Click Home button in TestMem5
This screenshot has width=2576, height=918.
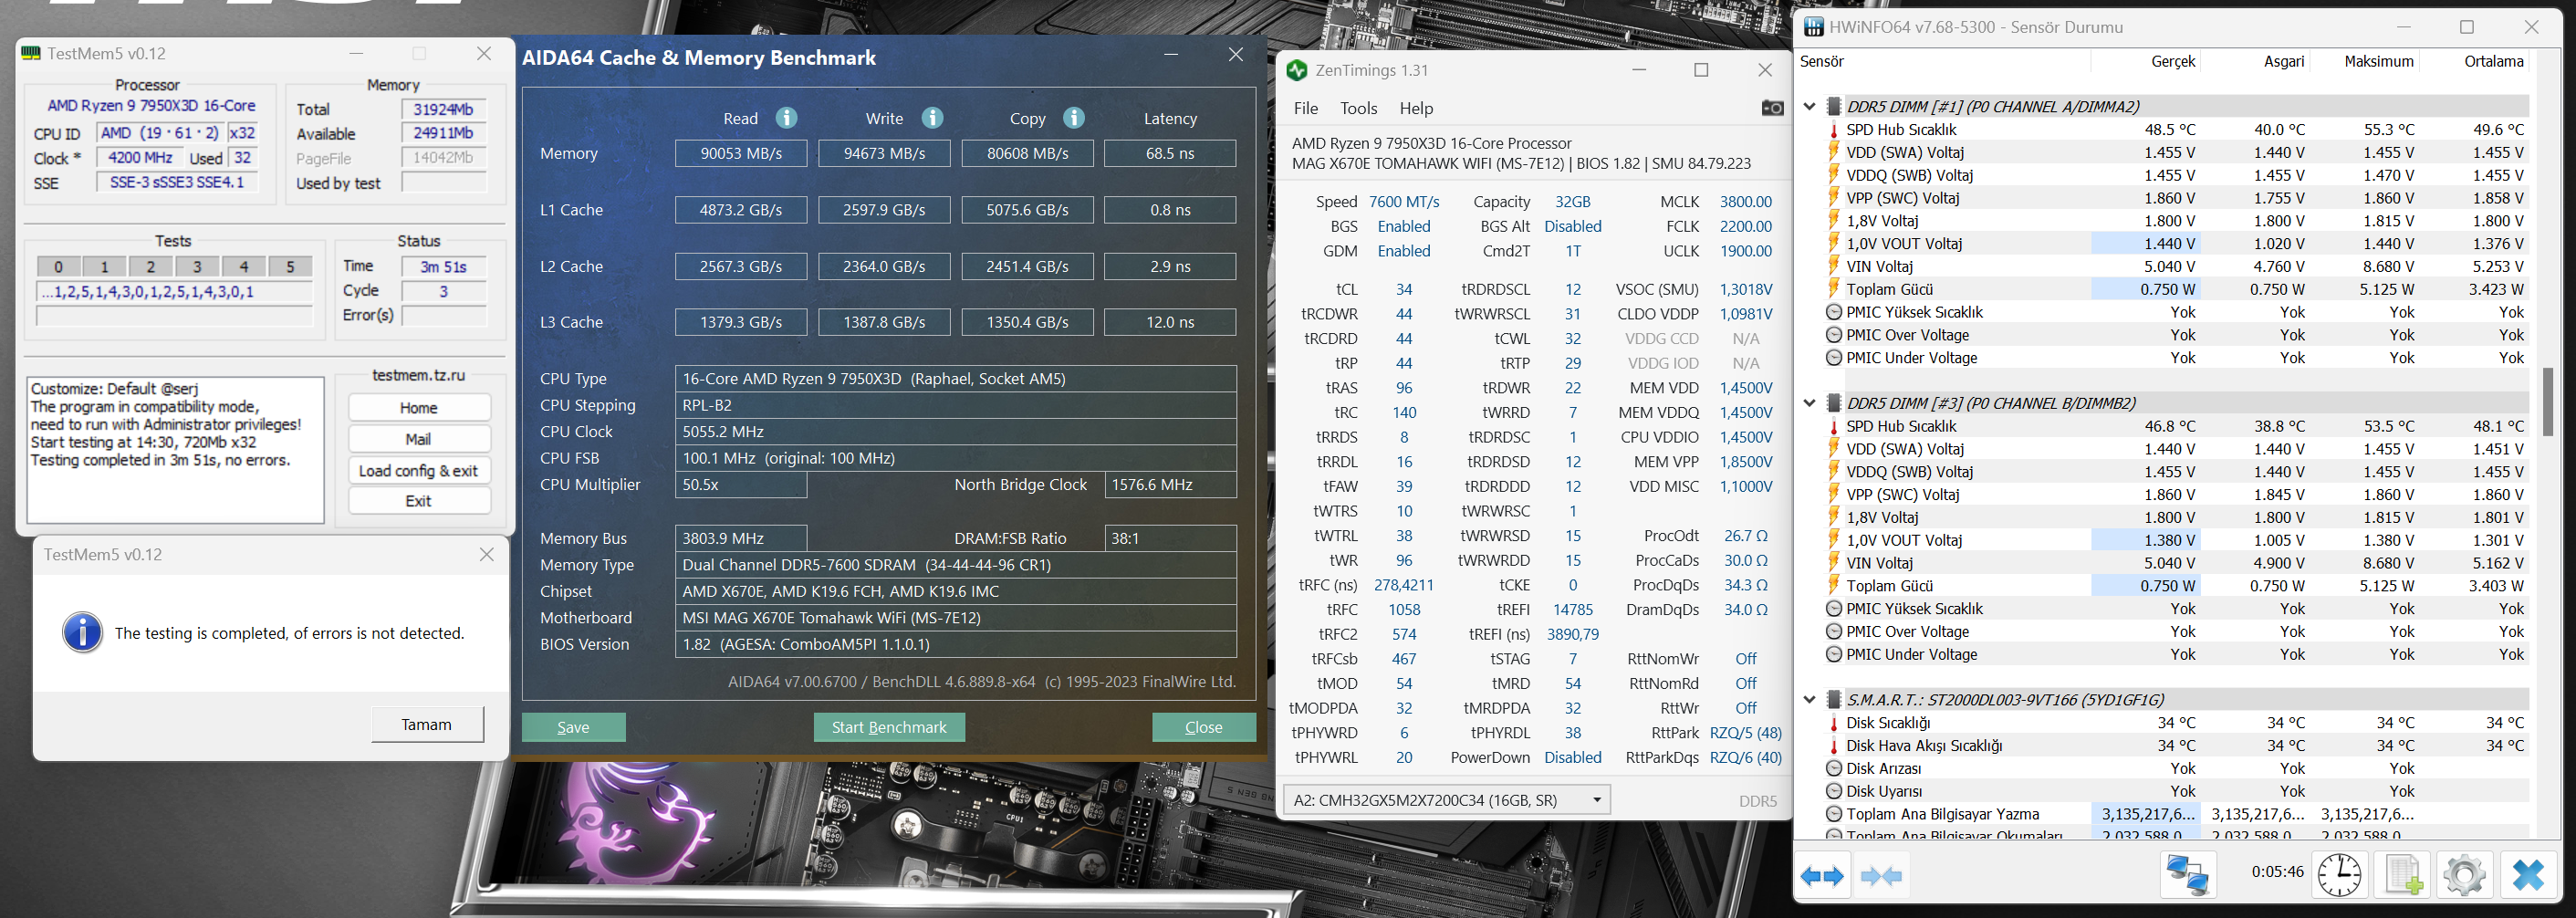coord(419,408)
